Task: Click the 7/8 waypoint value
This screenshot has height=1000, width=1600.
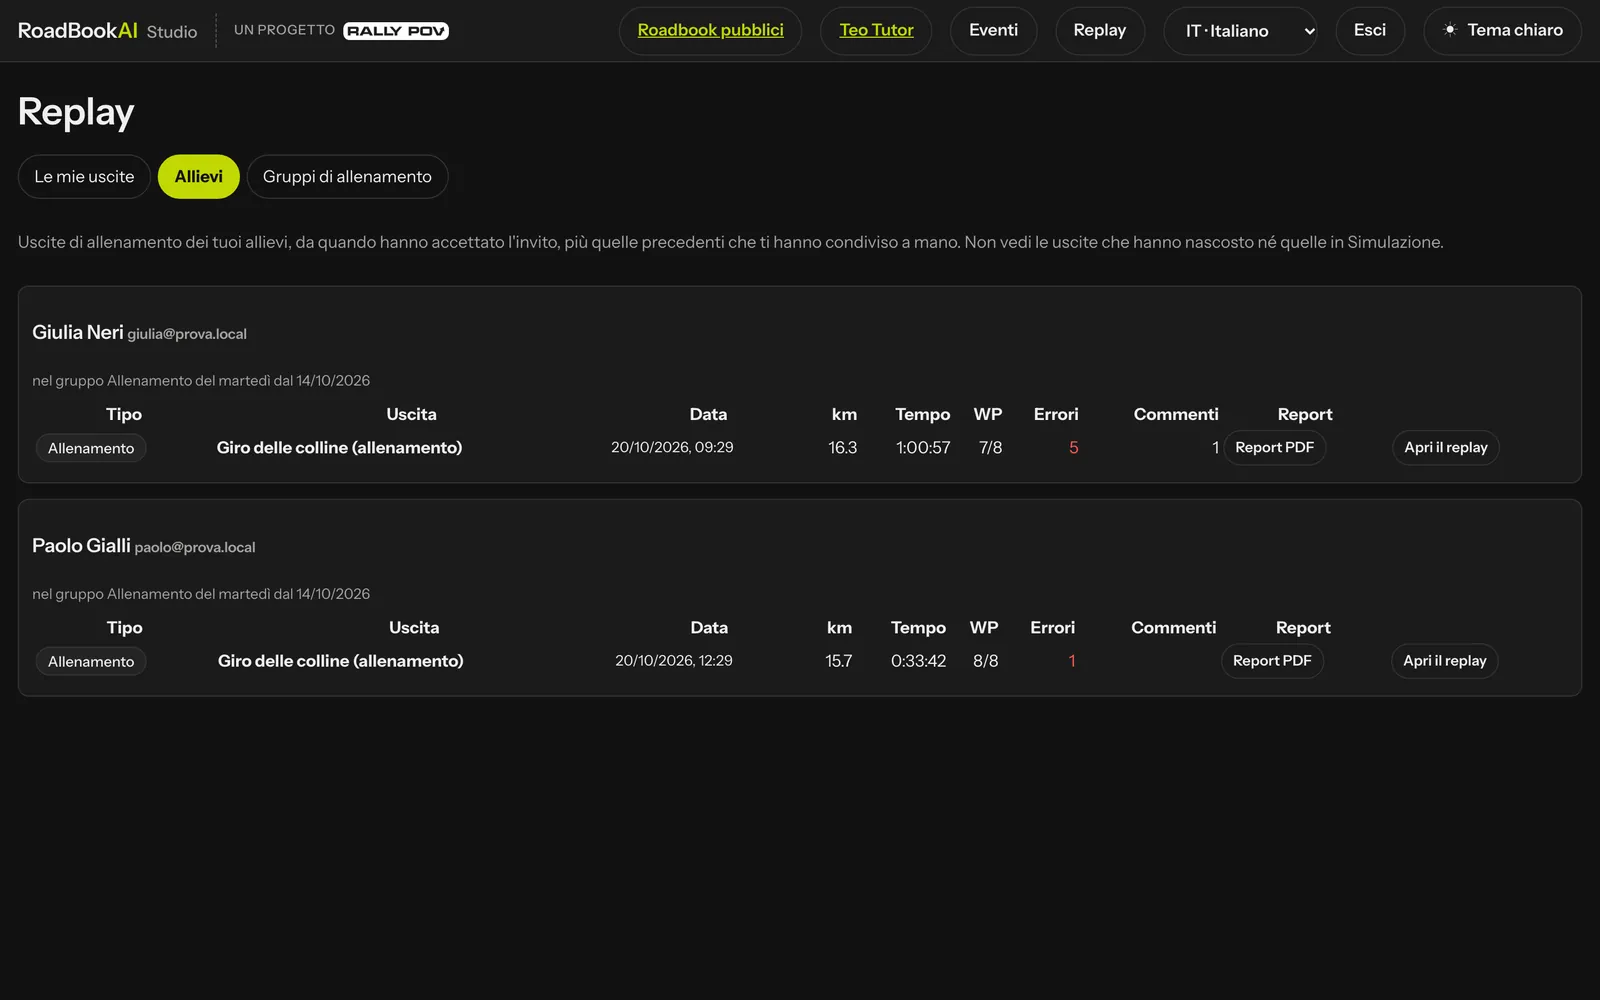Action: [990, 448]
